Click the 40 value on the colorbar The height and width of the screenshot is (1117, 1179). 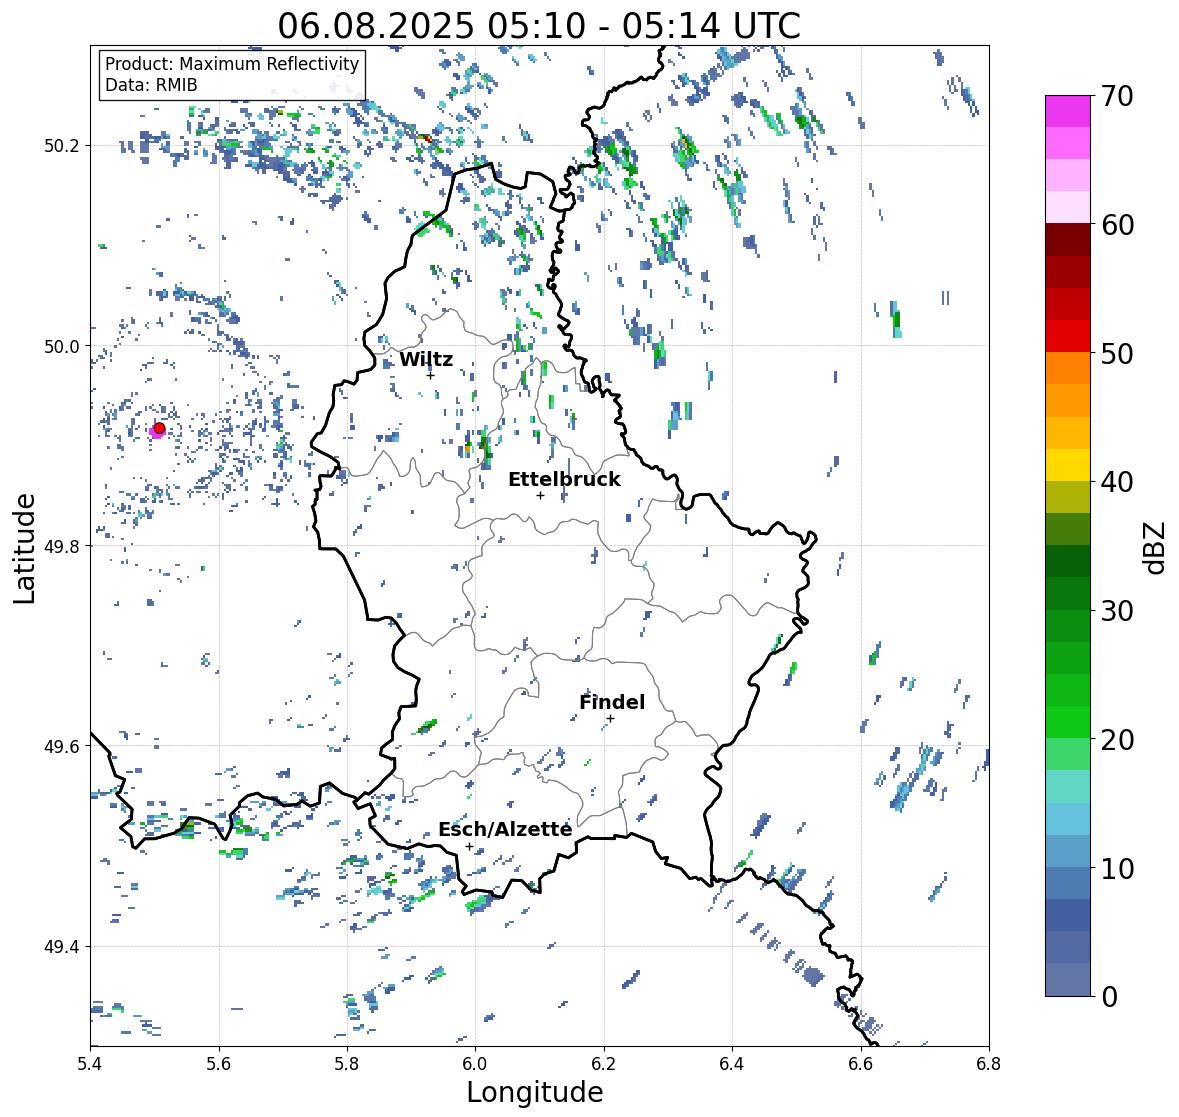1117,482
